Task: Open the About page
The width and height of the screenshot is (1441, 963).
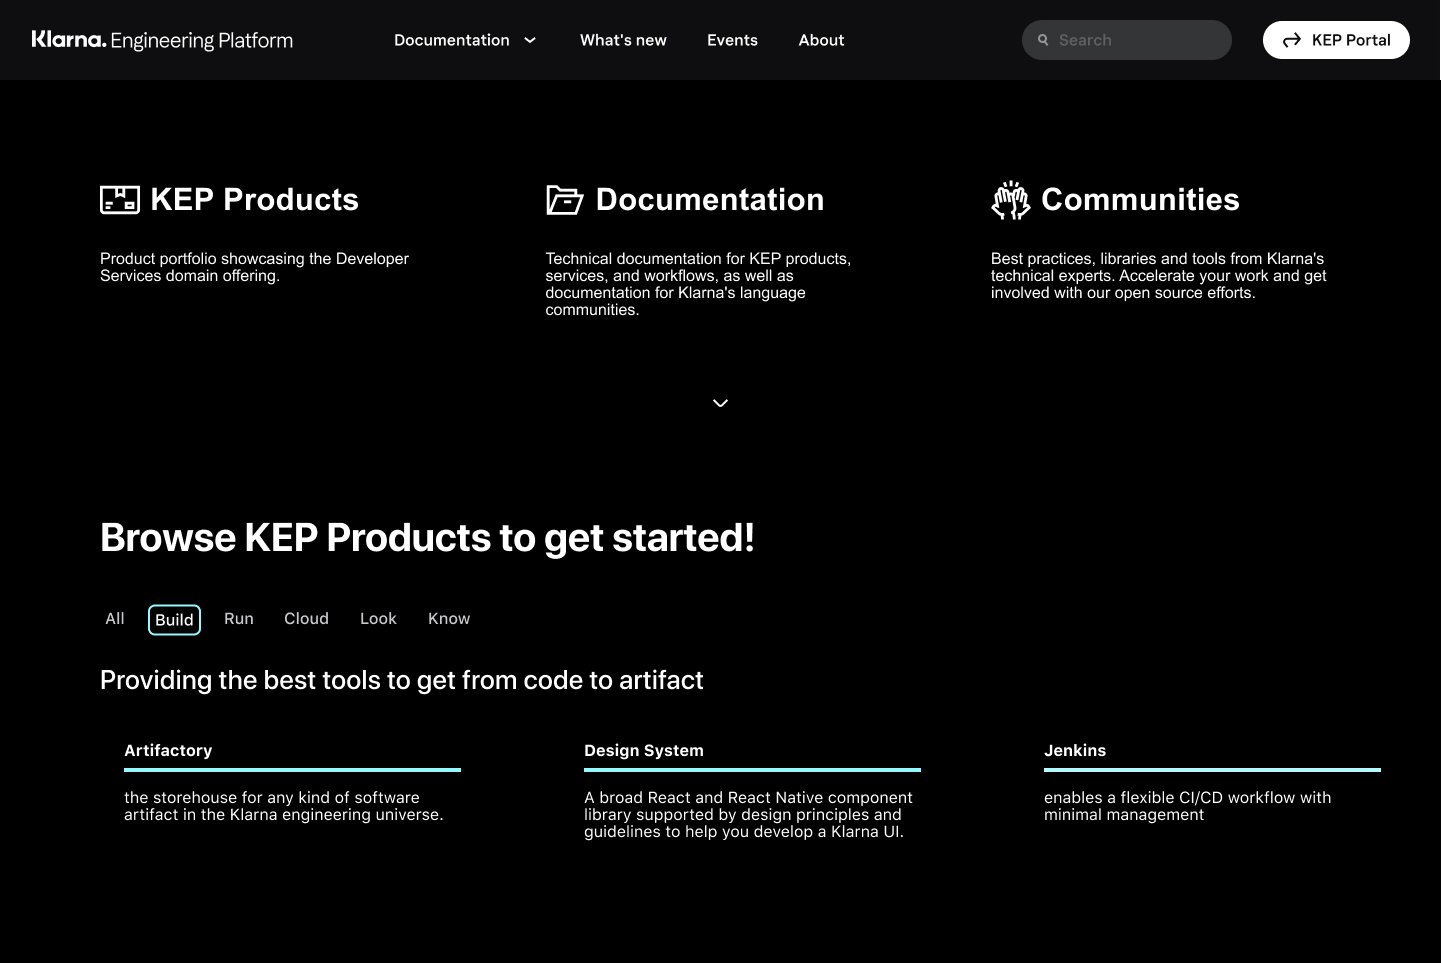Action: click(821, 40)
